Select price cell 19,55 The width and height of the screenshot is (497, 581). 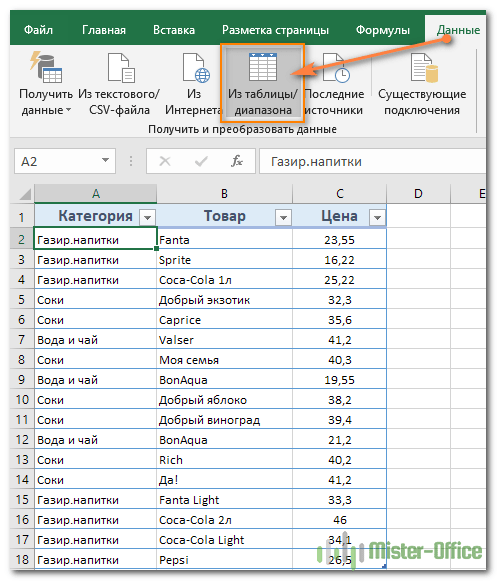click(339, 380)
